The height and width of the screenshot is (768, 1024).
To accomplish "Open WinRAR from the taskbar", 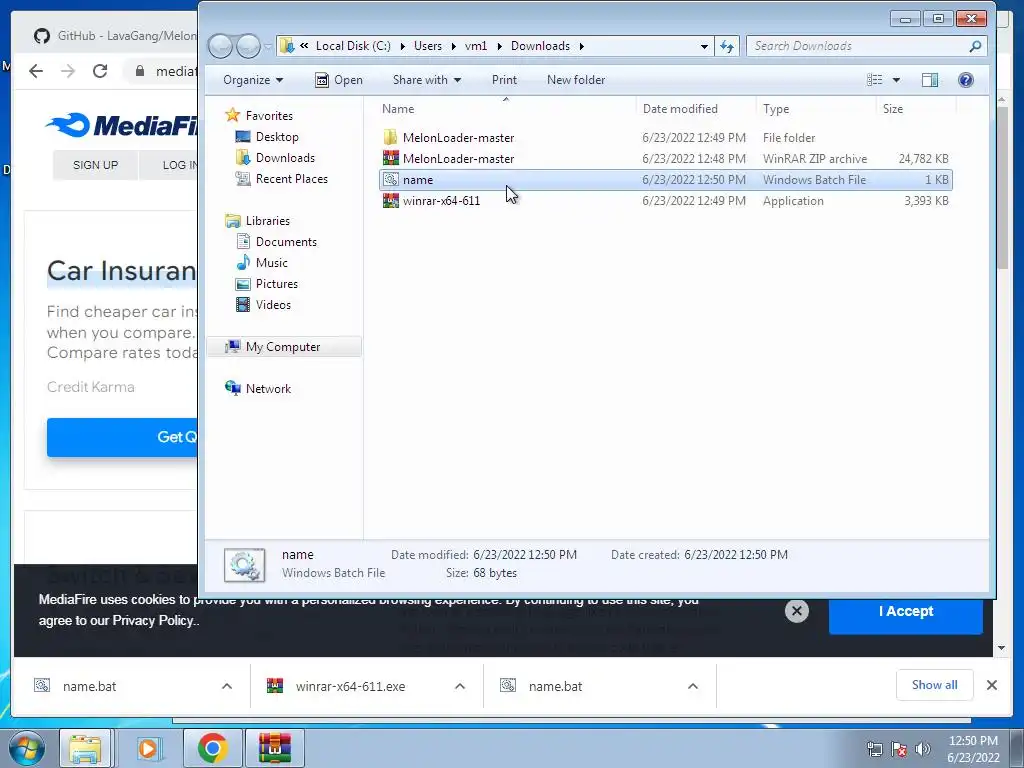I will tap(274, 748).
